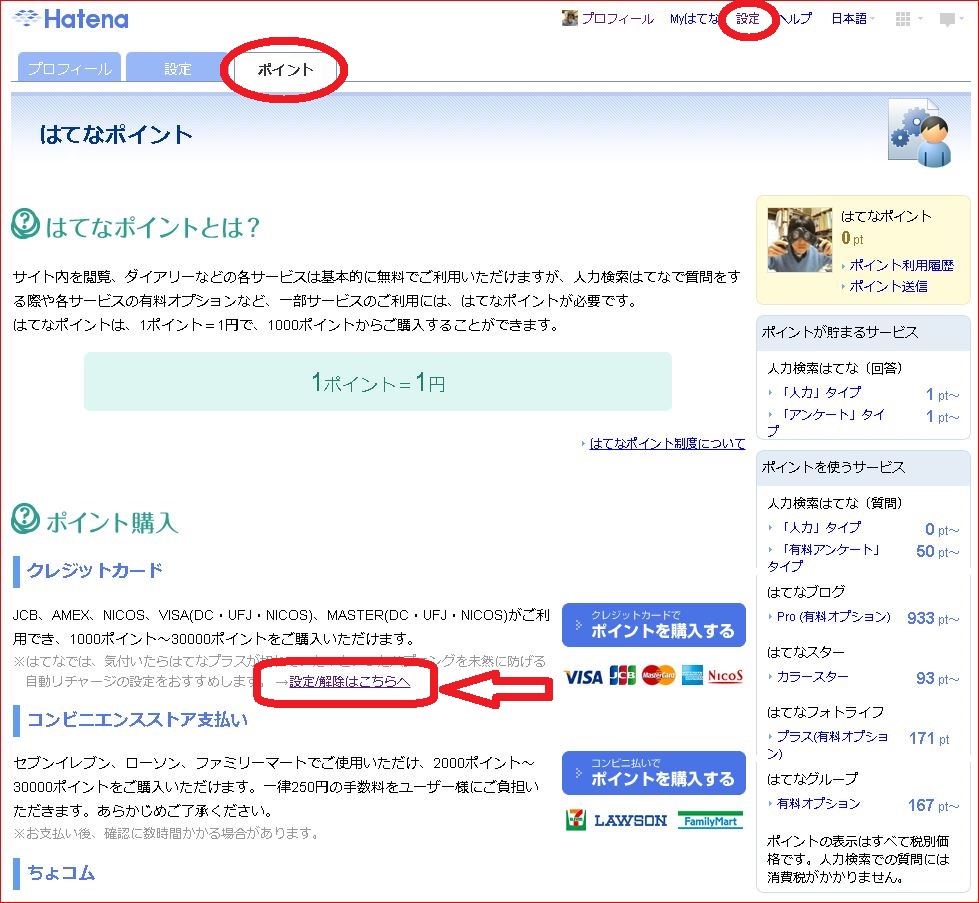Click the FamilyMart logo

coord(710,821)
